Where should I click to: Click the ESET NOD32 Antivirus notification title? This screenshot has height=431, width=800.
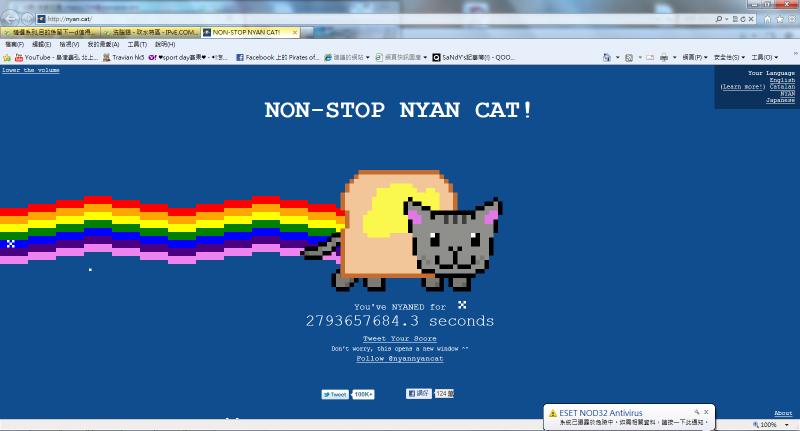[601, 413]
